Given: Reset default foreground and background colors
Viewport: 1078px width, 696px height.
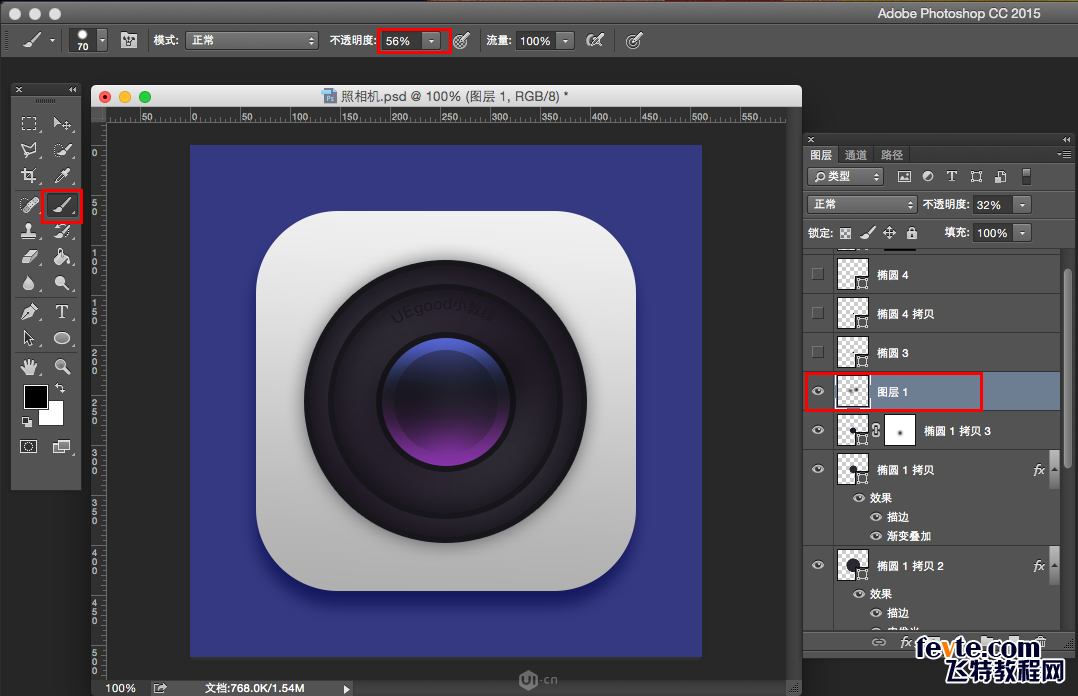Looking at the screenshot, I should click(26, 422).
